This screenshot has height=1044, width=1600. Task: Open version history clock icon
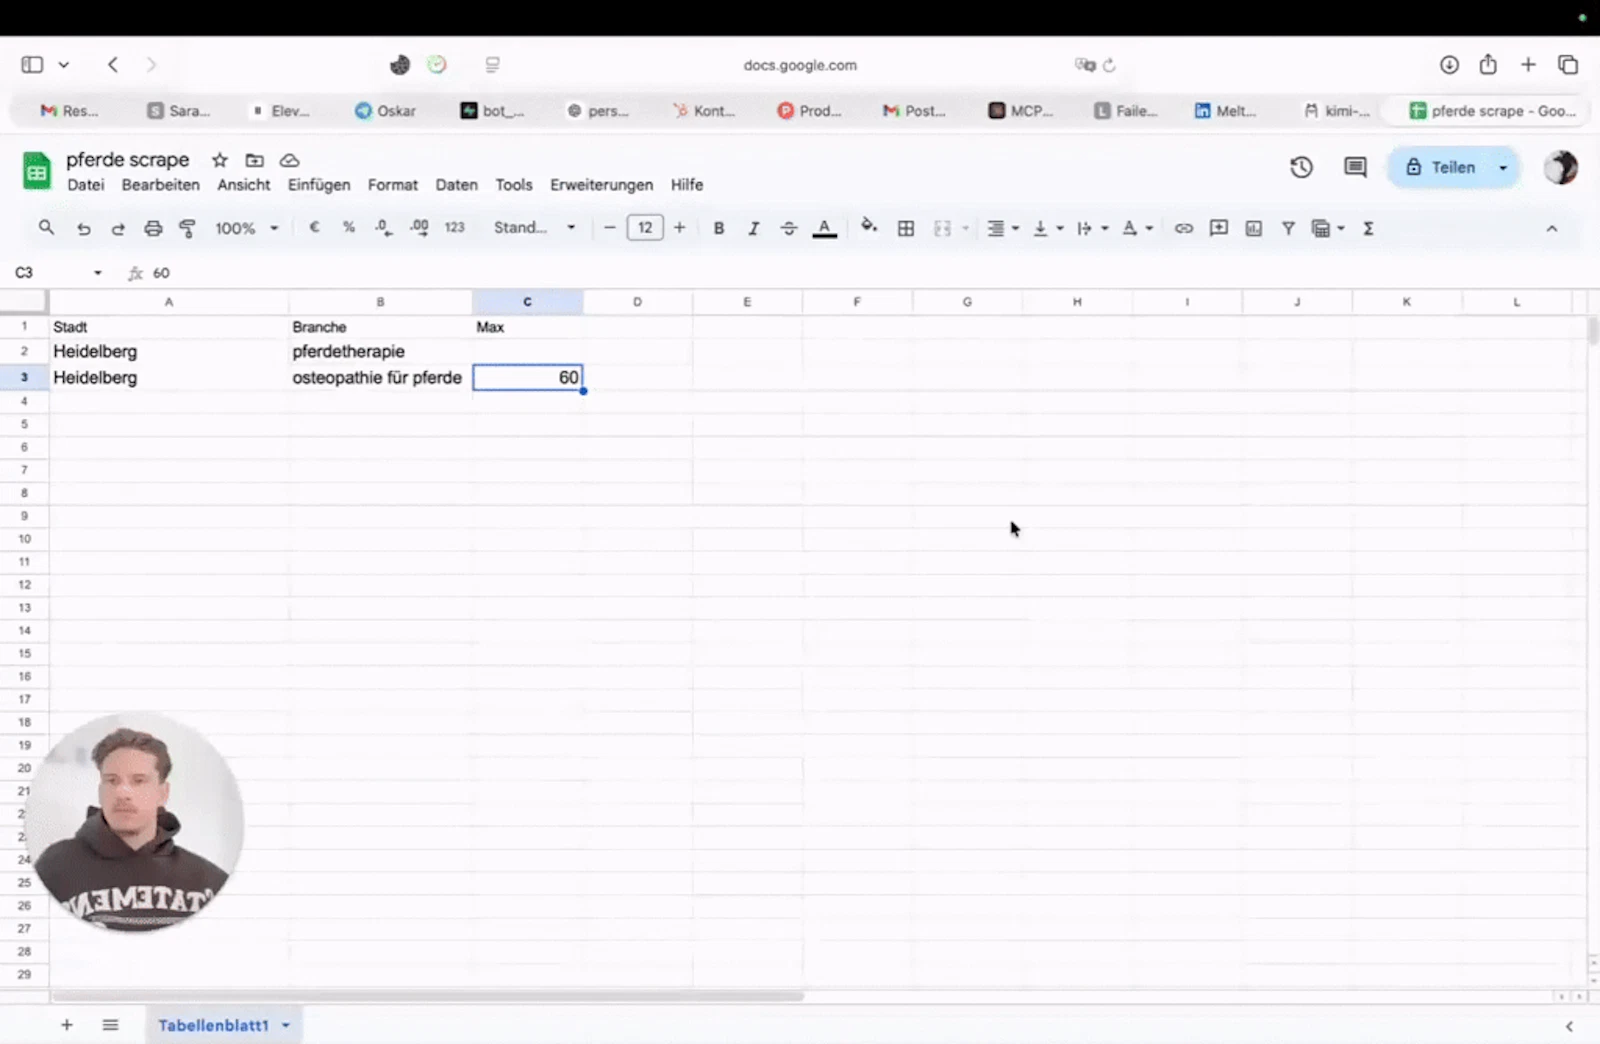[1301, 167]
